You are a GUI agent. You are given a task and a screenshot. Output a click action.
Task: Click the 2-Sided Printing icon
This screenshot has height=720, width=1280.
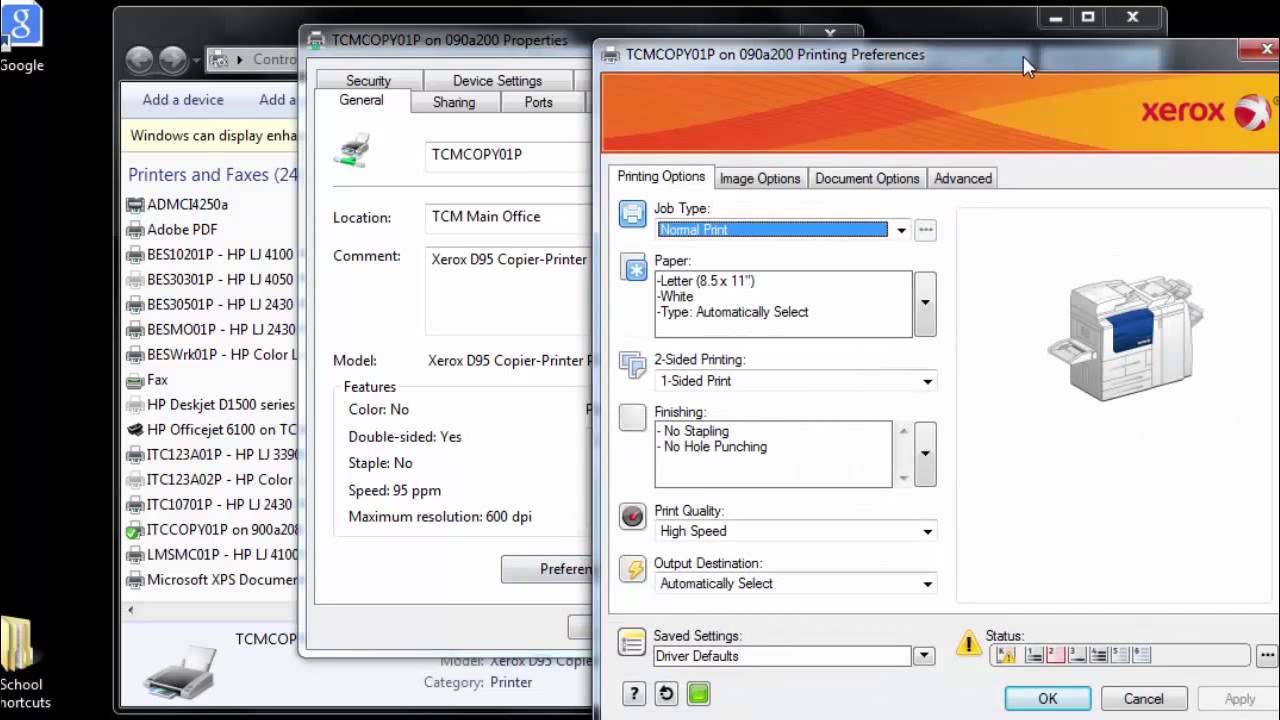pyautogui.click(x=632, y=364)
